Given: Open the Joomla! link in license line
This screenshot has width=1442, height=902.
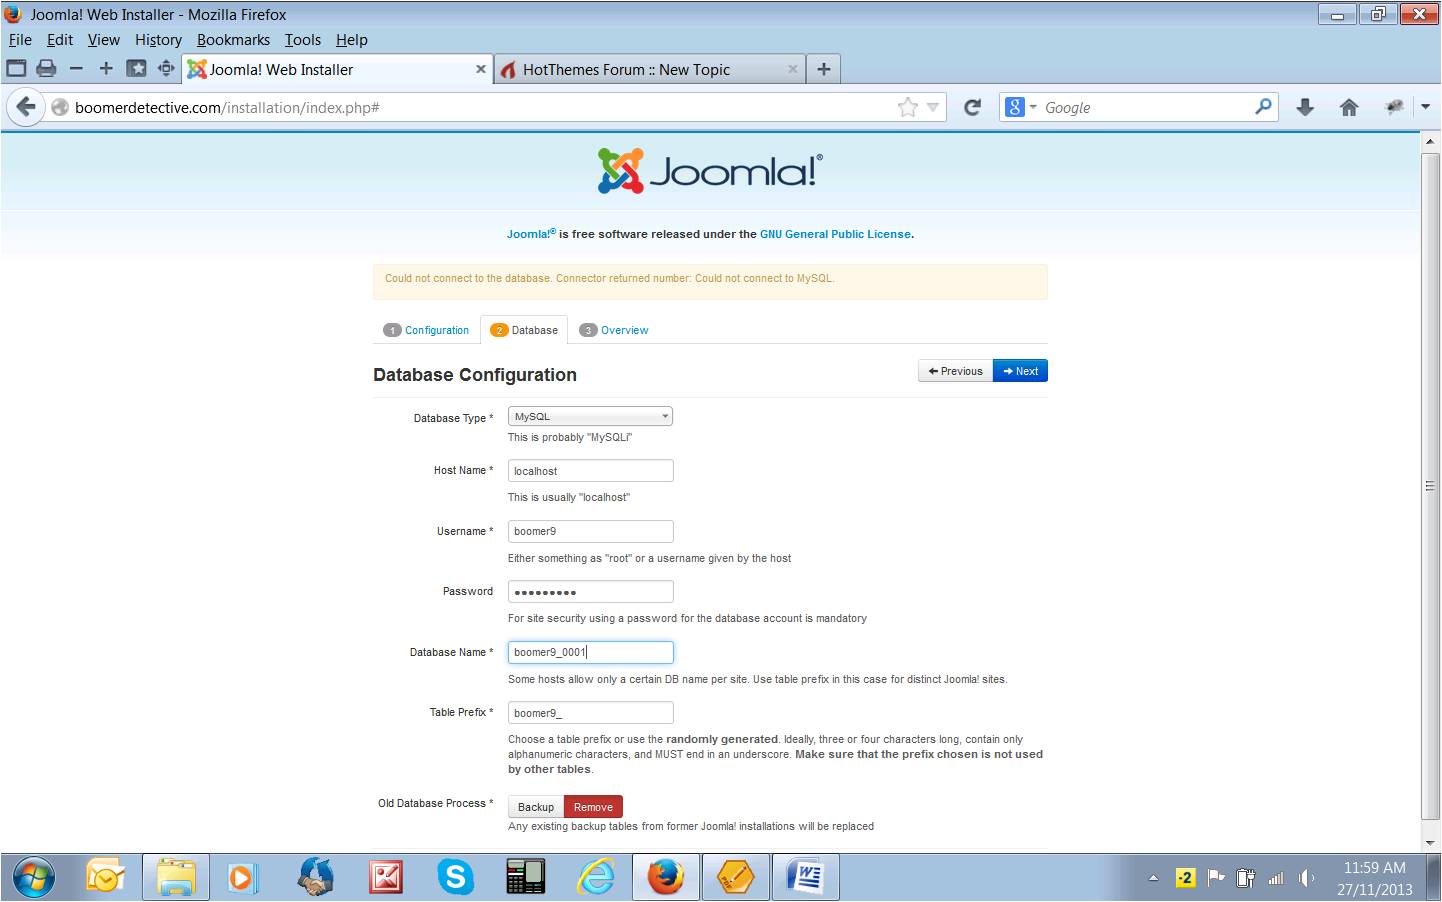Looking at the screenshot, I should pos(531,234).
